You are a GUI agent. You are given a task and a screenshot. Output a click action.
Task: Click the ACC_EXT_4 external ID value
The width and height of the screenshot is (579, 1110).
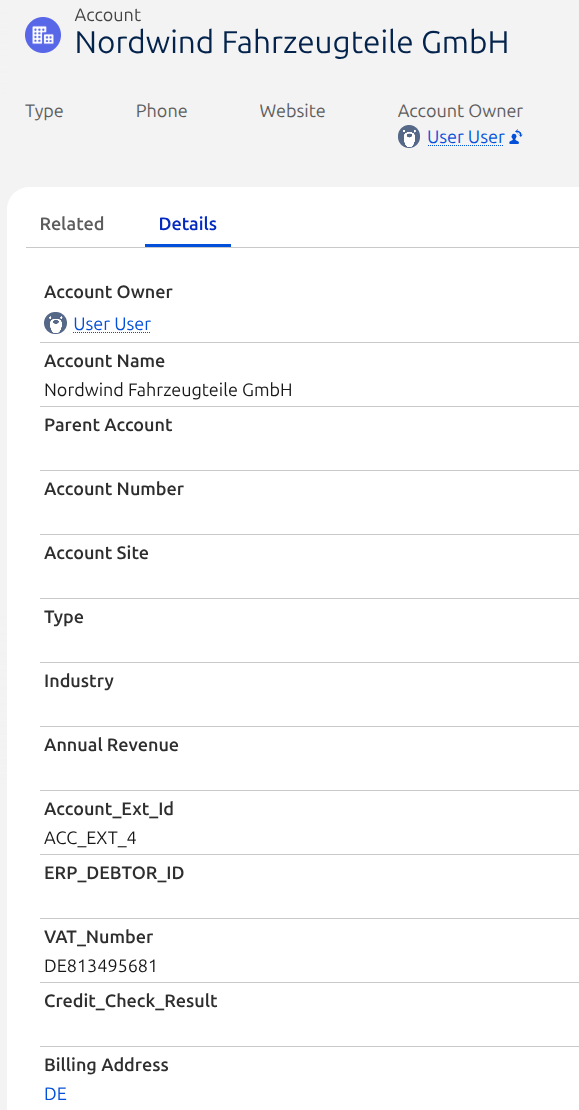pos(90,838)
